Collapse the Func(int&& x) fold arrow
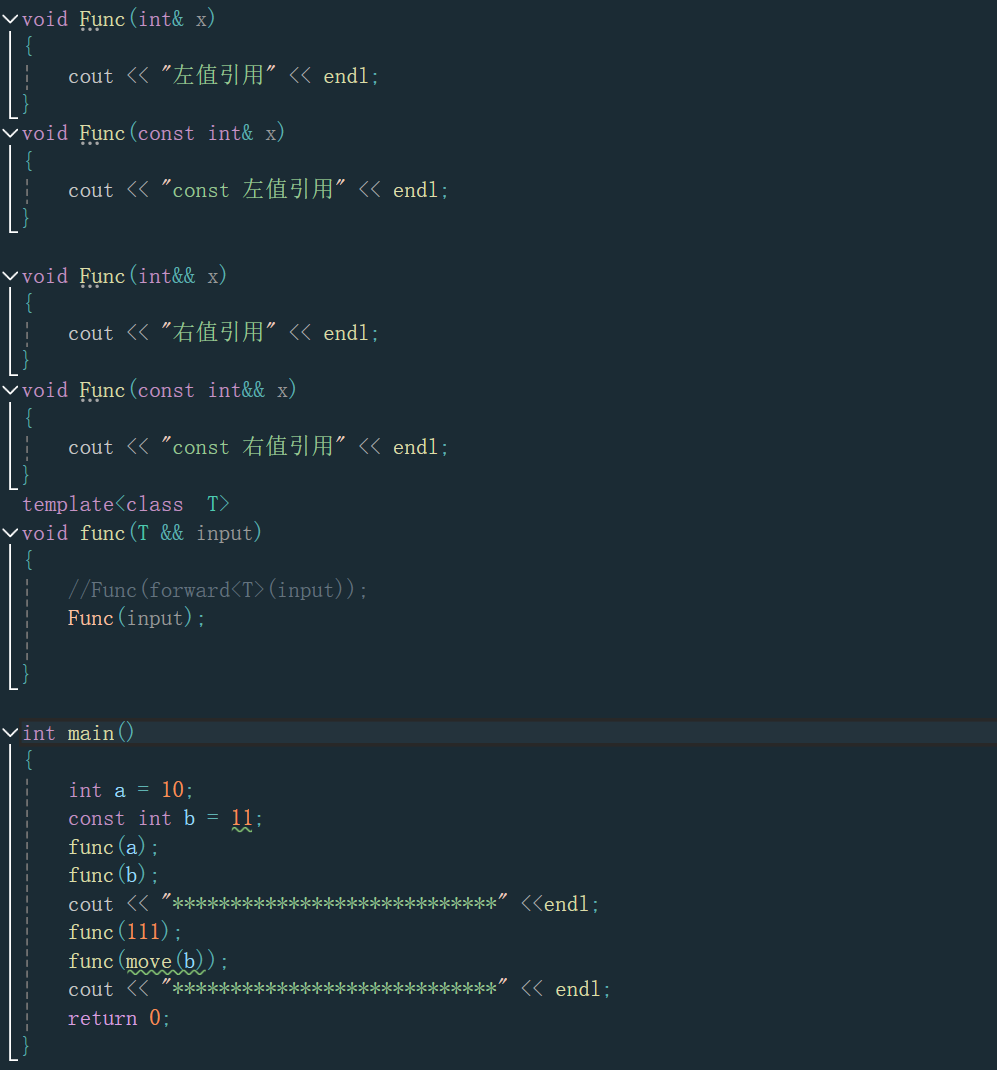997x1070 pixels. (10, 276)
